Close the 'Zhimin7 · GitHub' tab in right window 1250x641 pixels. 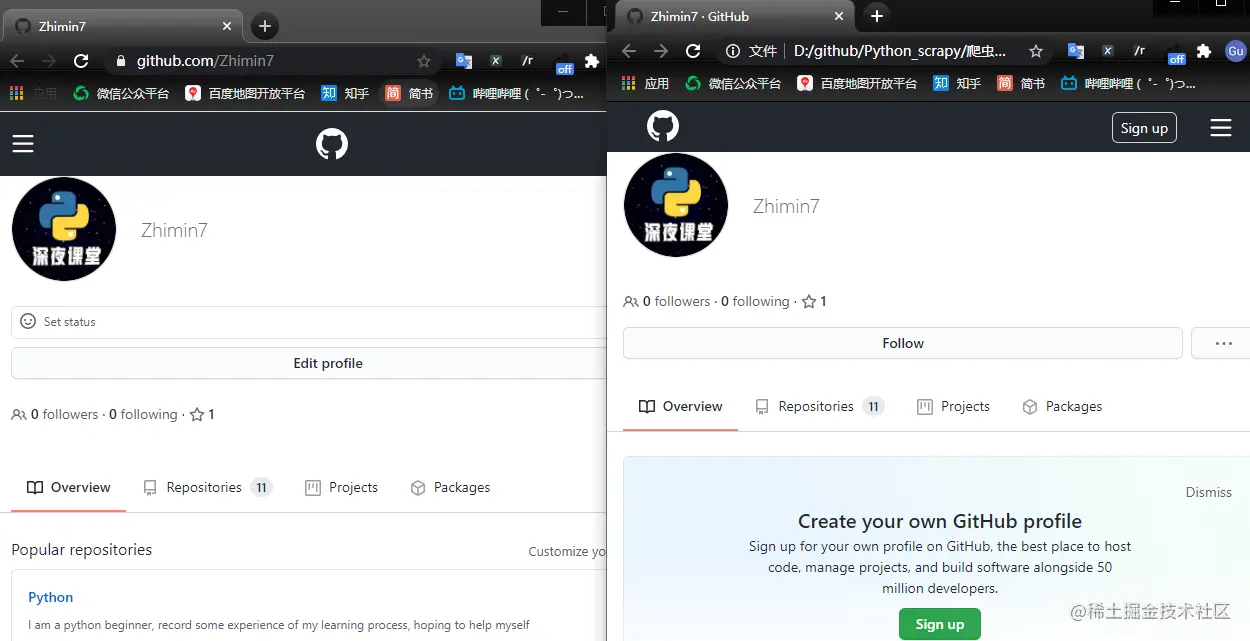(839, 16)
